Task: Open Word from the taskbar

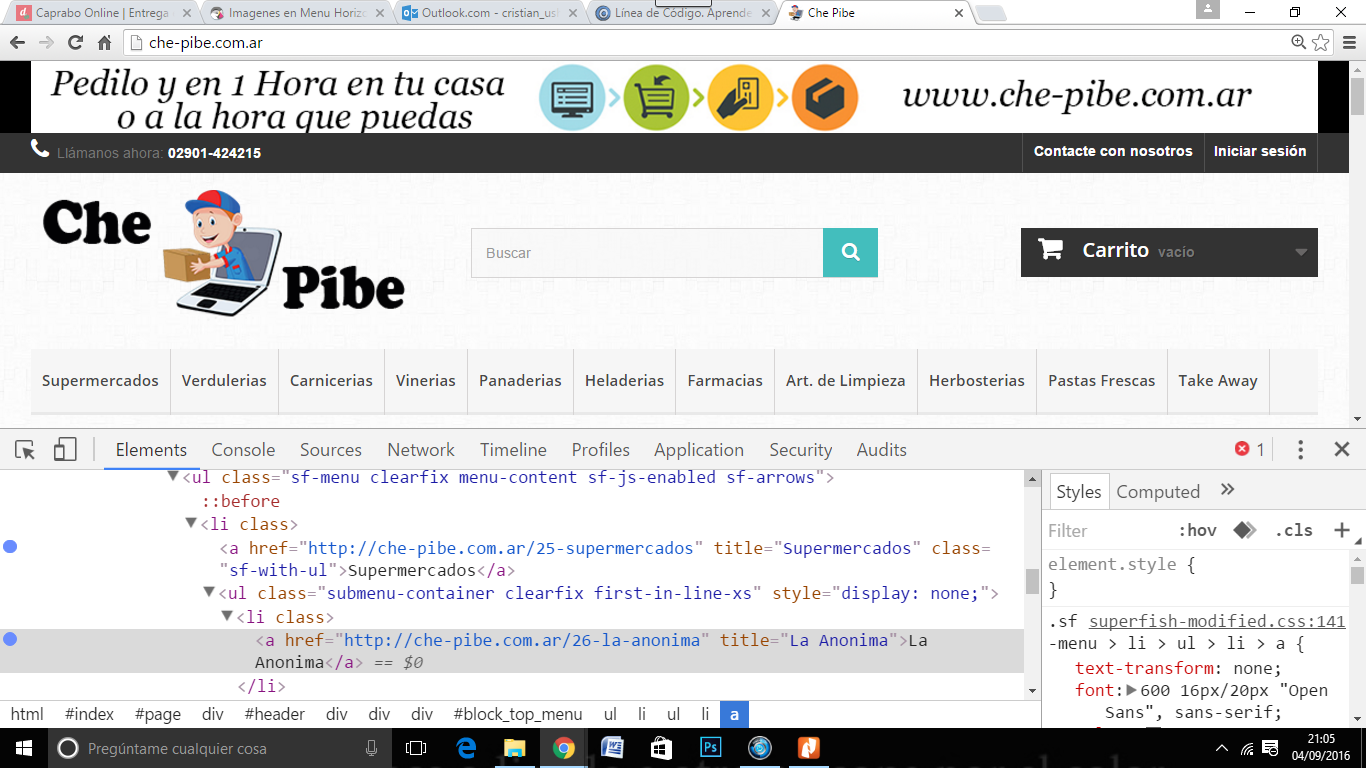Action: (x=612, y=748)
